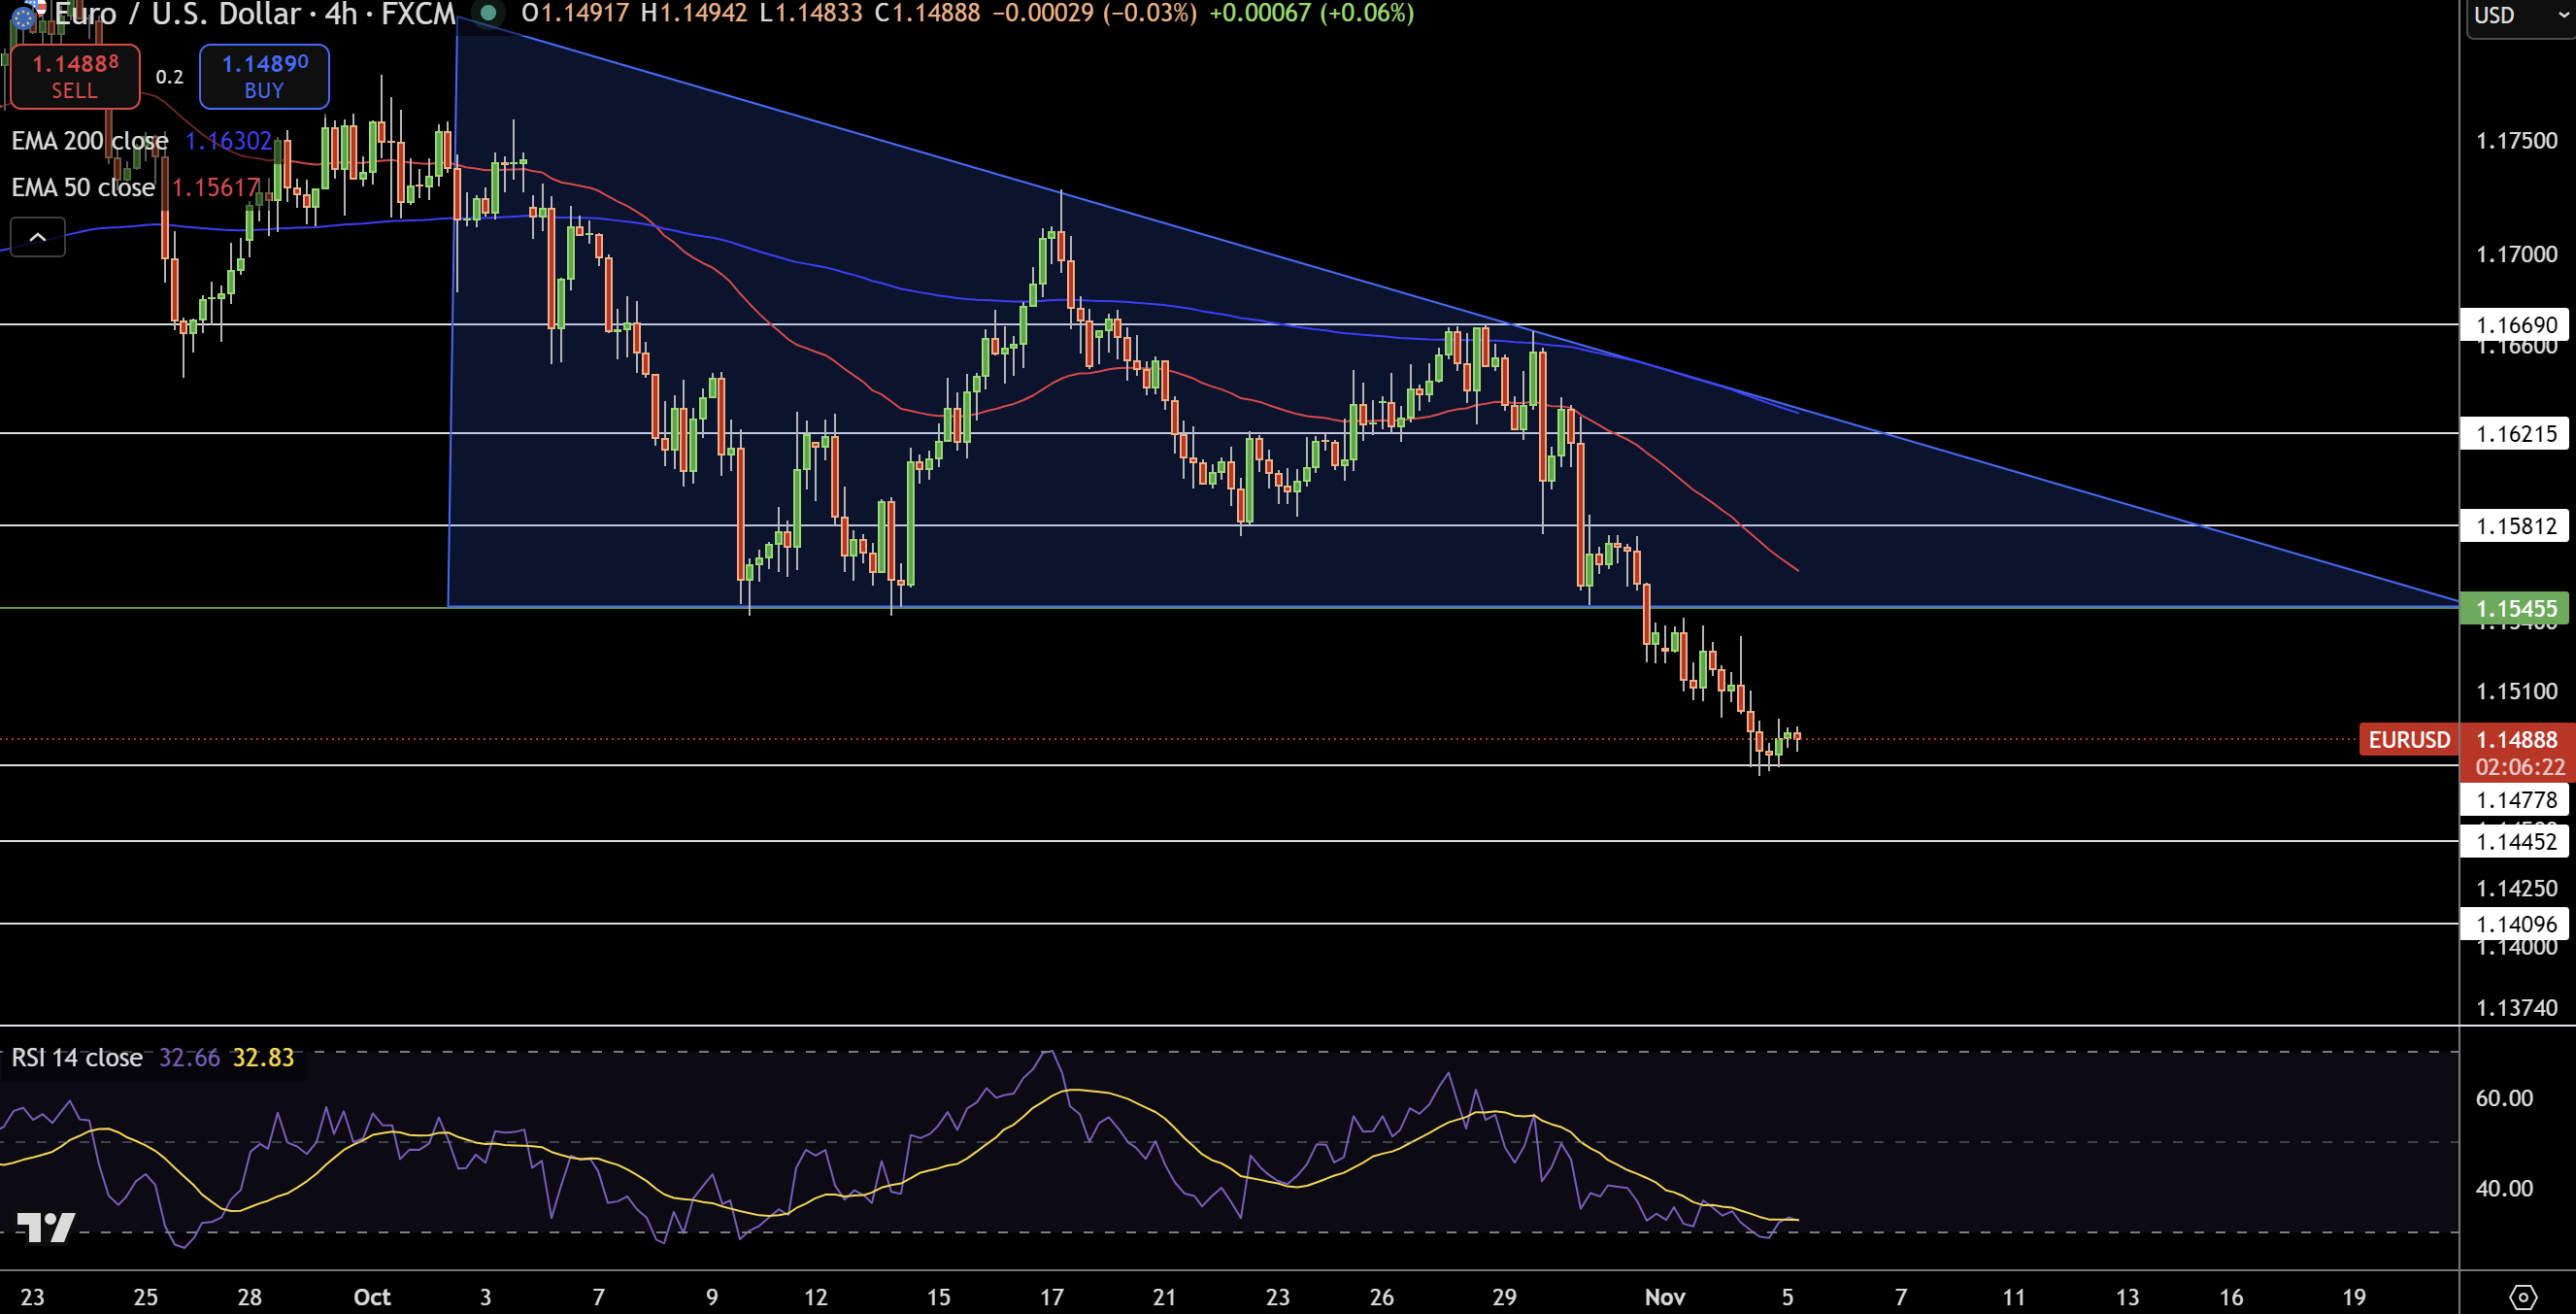Image resolution: width=2576 pixels, height=1314 pixels.
Task: Click the green market status dot
Action: 487,14
